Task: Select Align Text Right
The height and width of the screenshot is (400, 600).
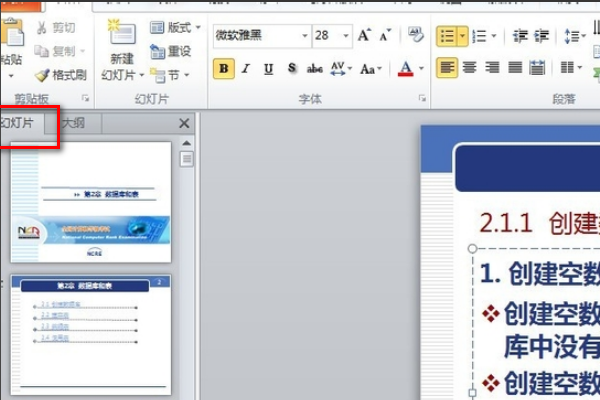Action: click(492, 68)
